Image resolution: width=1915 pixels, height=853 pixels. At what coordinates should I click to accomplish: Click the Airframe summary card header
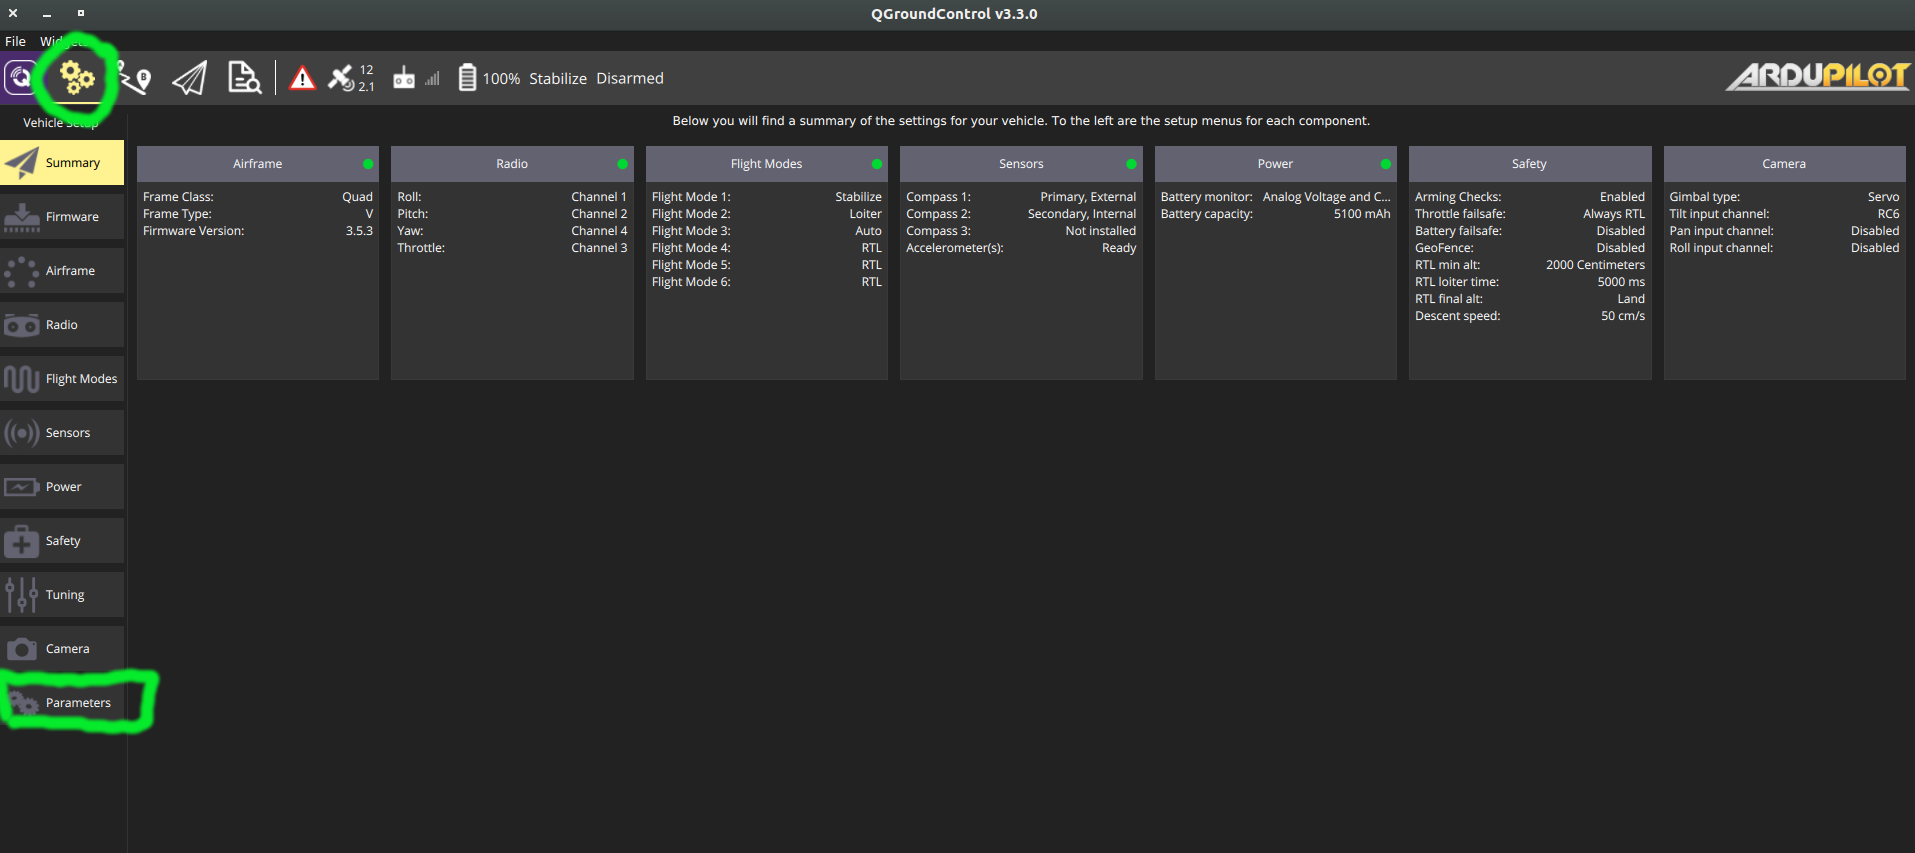click(x=258, y=164)
